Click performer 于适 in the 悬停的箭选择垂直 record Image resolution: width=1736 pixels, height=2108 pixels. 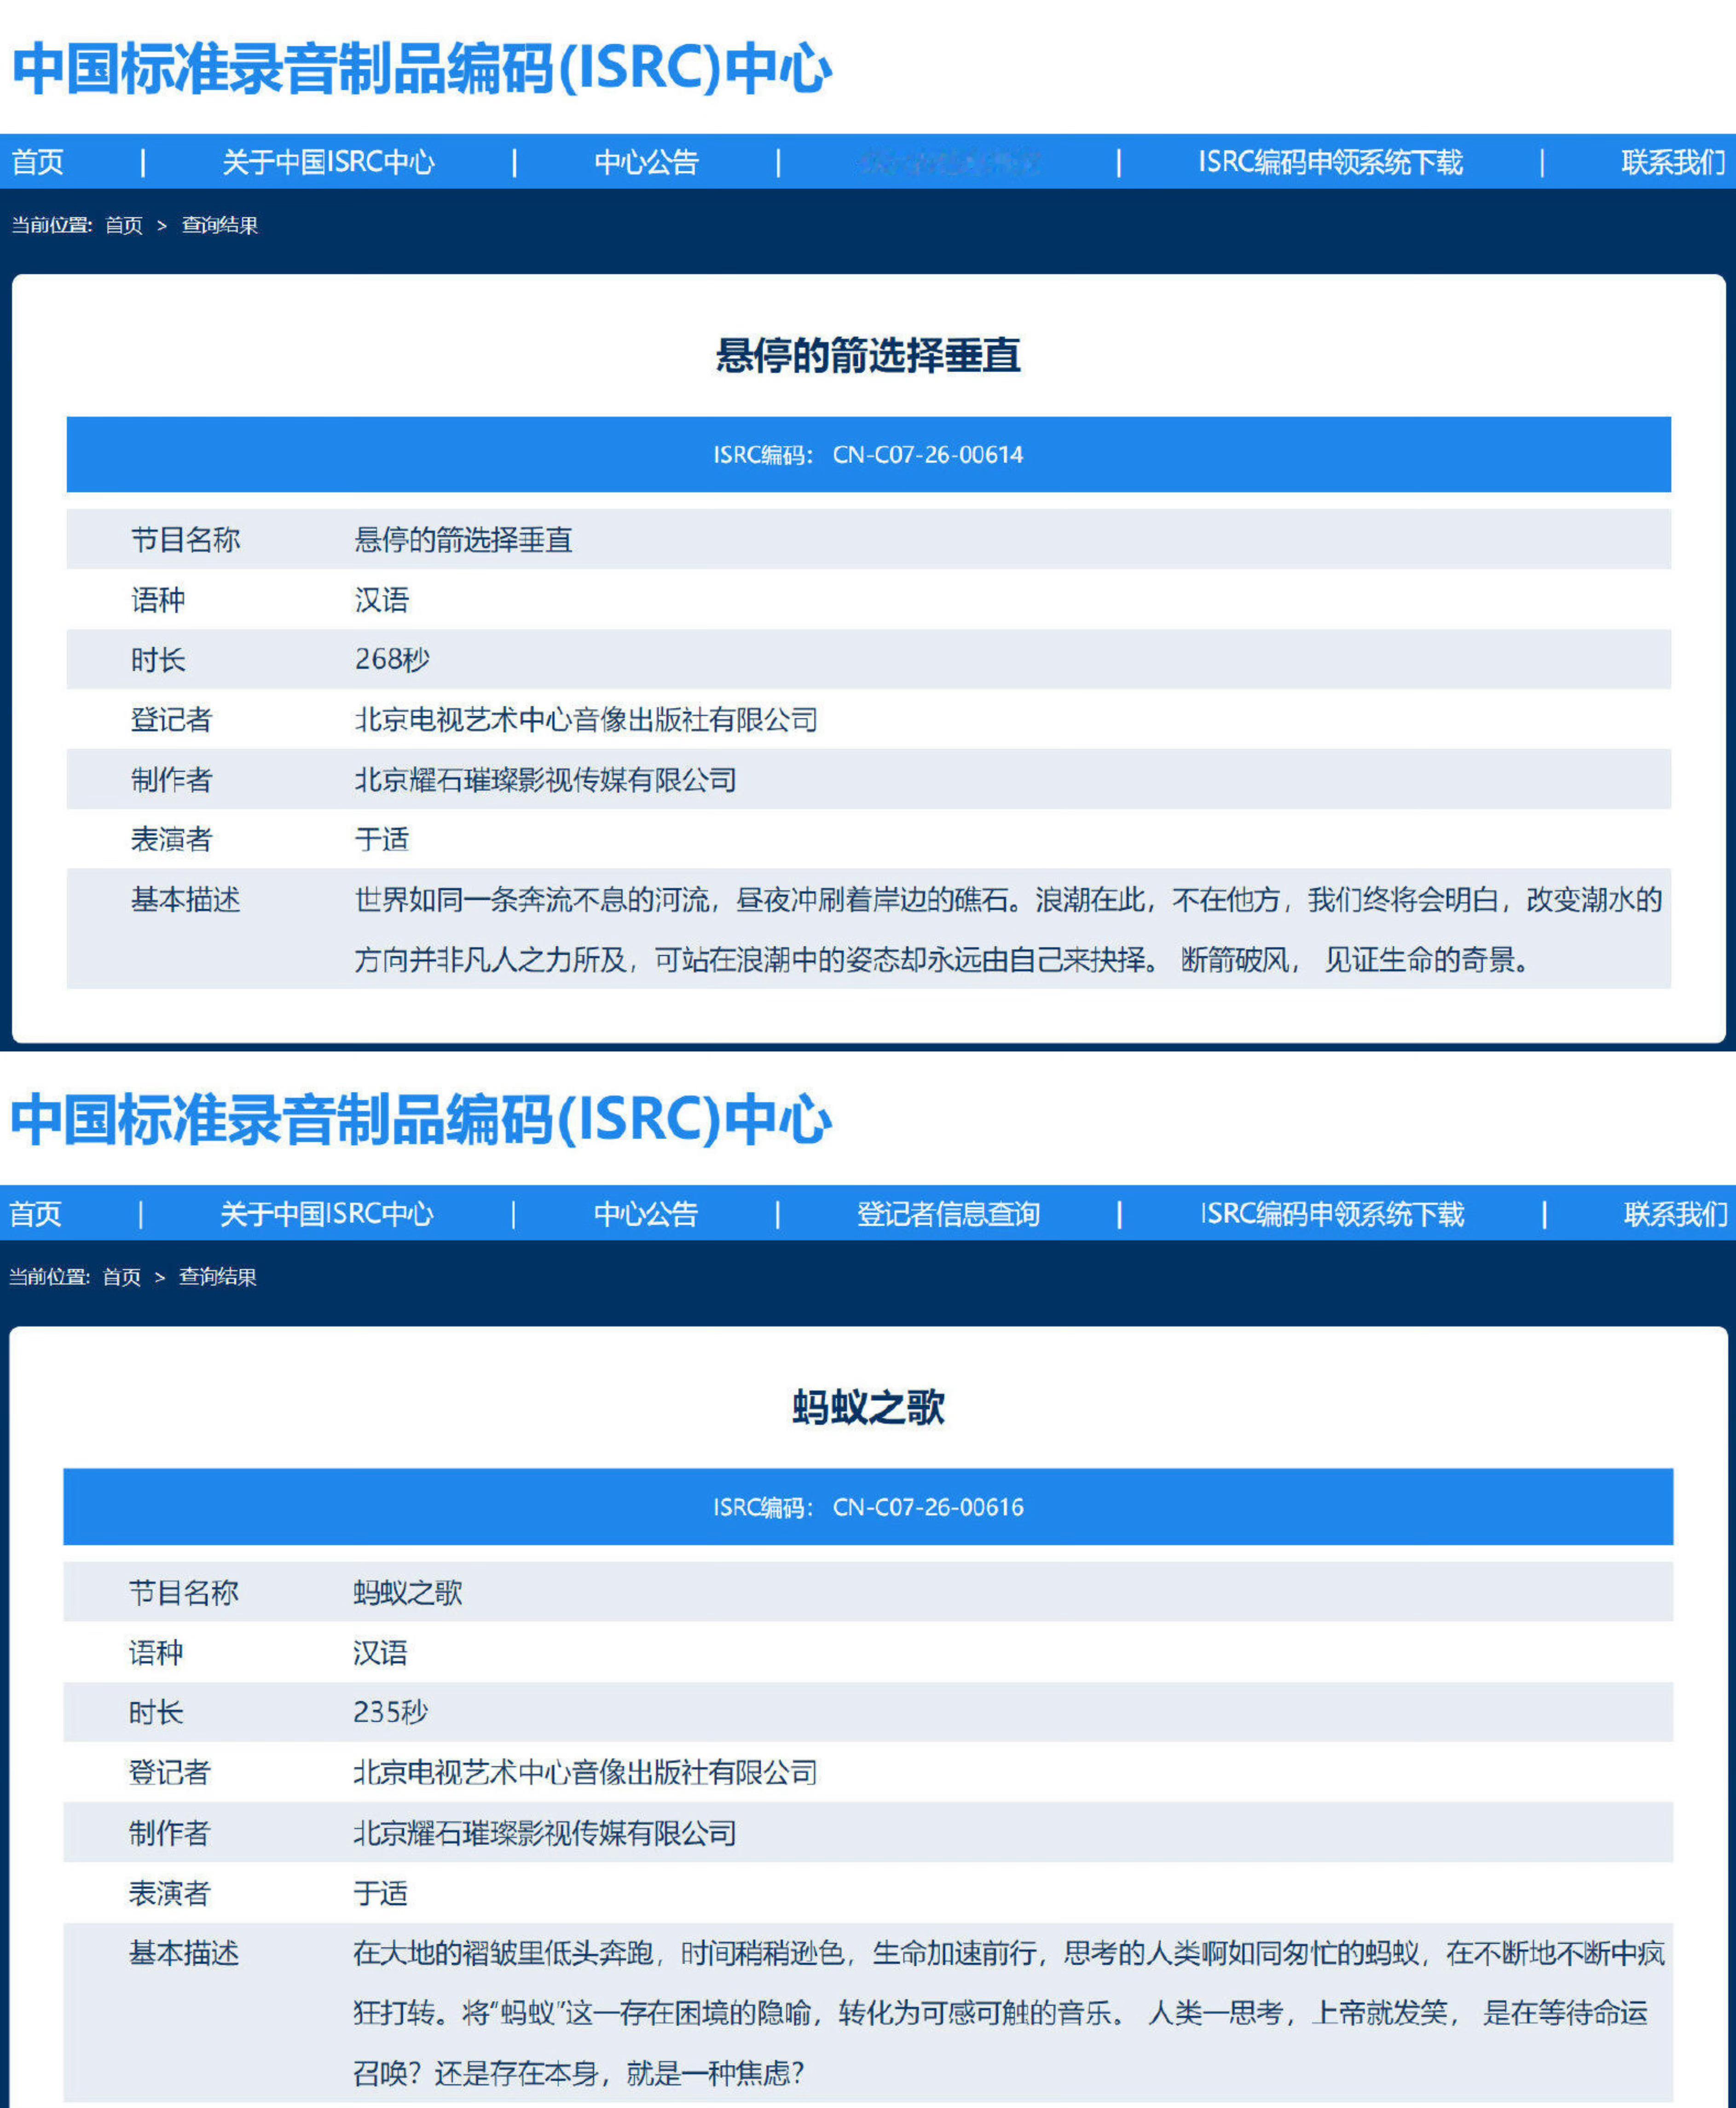(x=382, y=839)
